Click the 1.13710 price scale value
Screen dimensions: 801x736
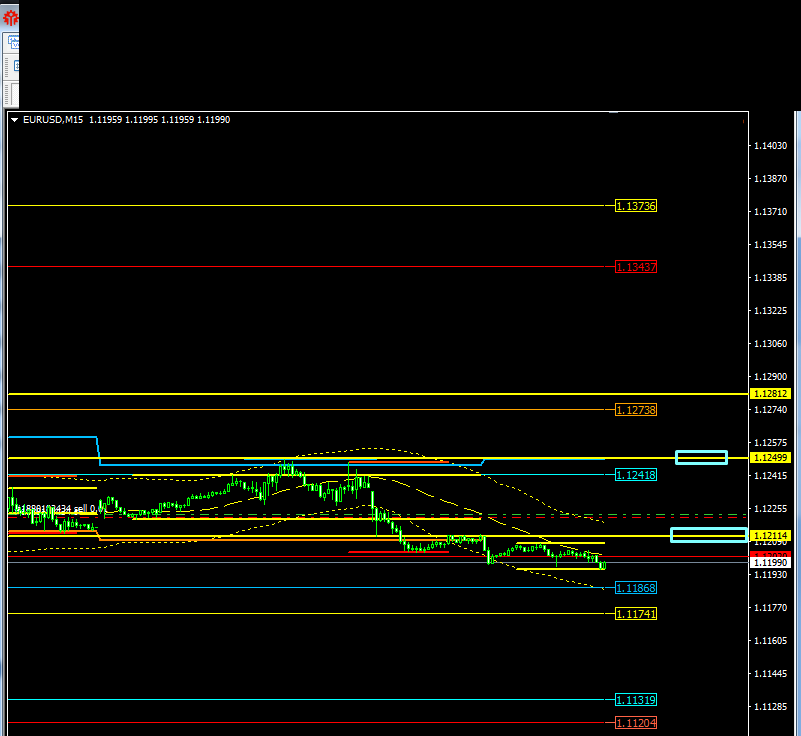click(x=770, y=211)
